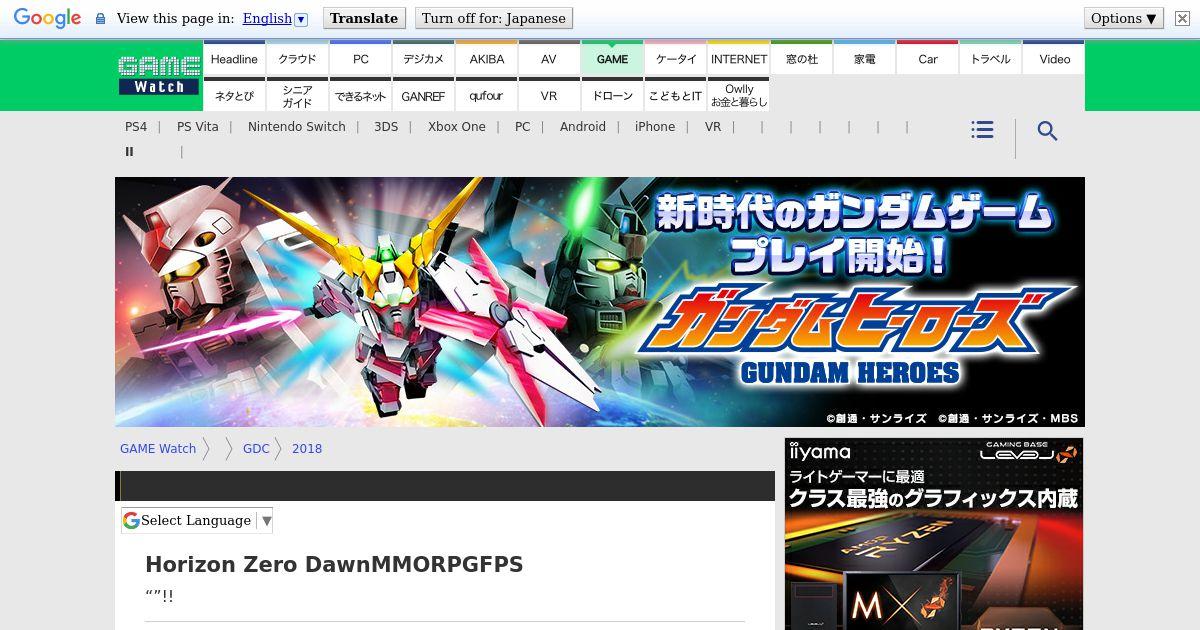Image resolution: width=1200 pixels, height=630 pixels.
Task: Open the Gundam Heroes banner ad
Action: tap(600, 302)
